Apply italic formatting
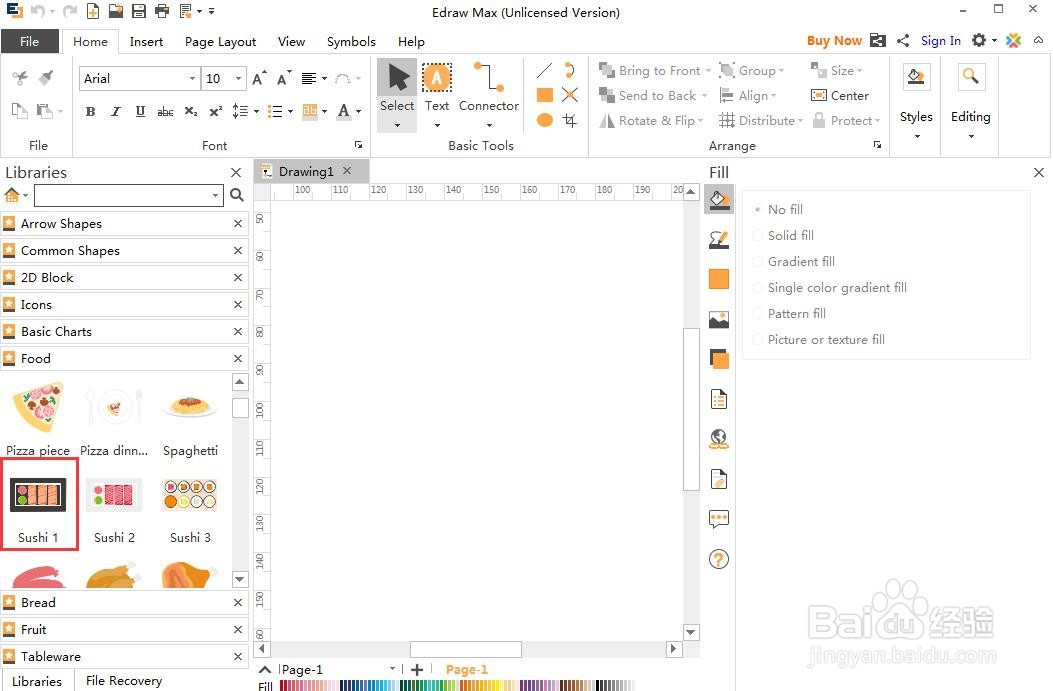Screen dimensions: 1053x691 116,111
